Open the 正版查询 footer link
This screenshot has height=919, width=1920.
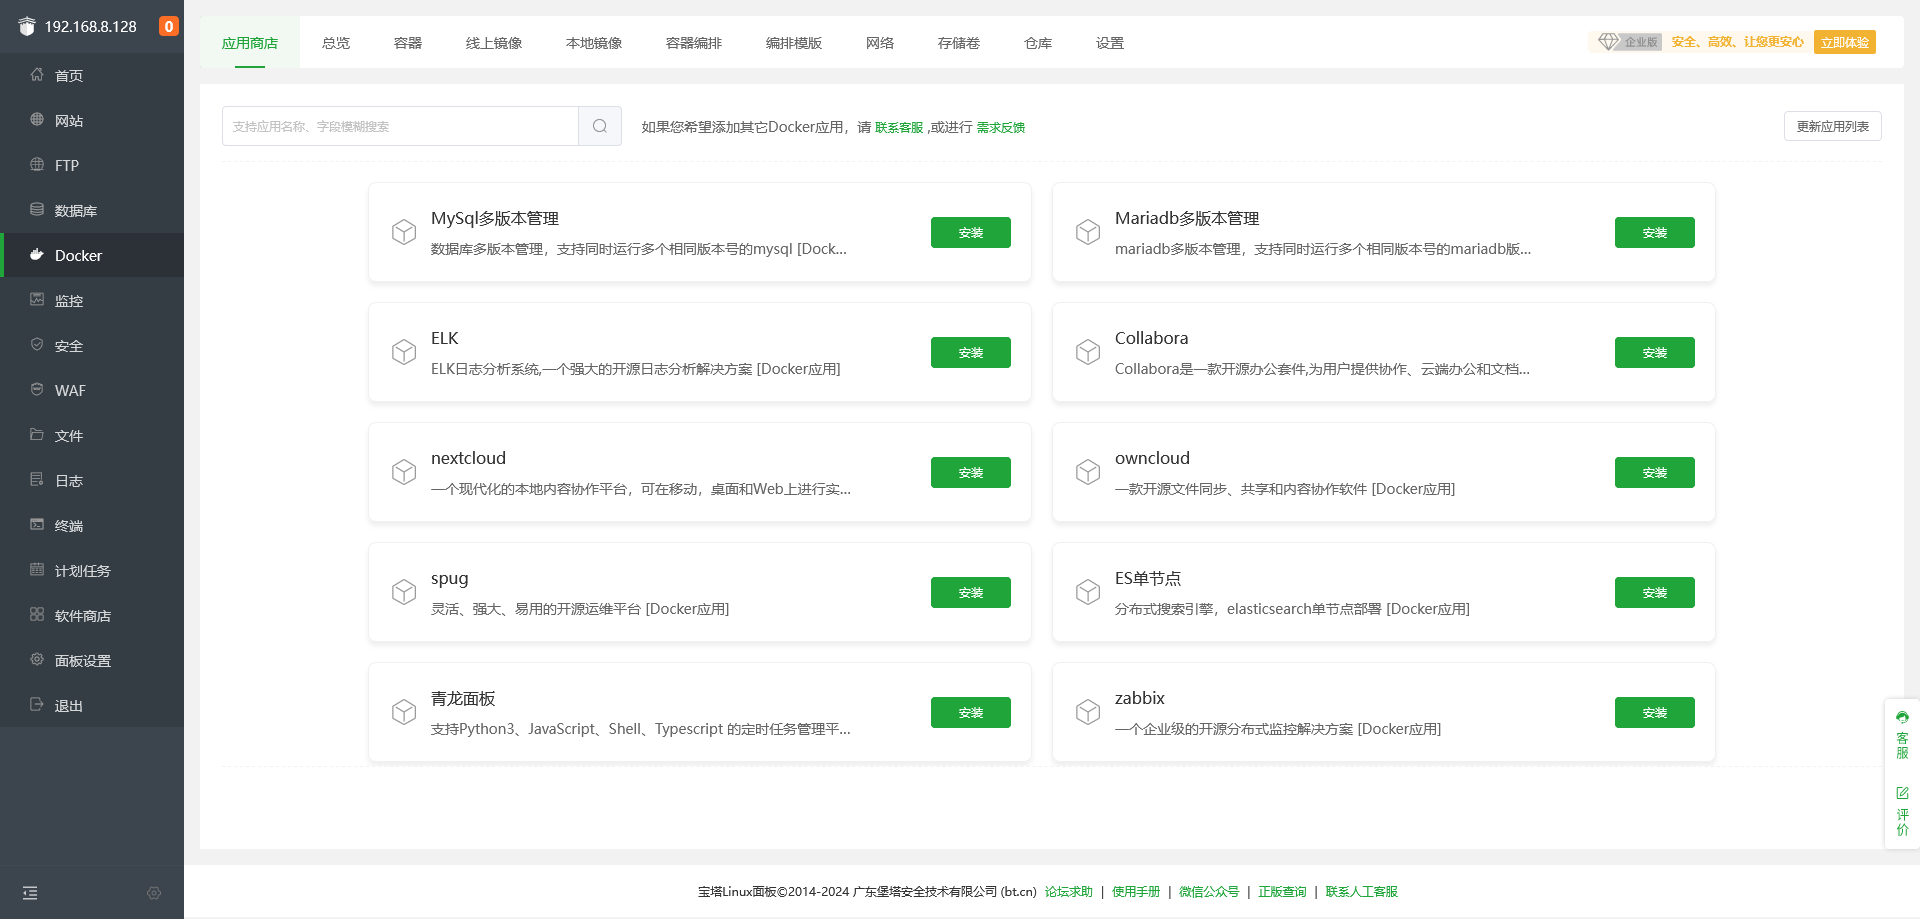(1282, 892)
